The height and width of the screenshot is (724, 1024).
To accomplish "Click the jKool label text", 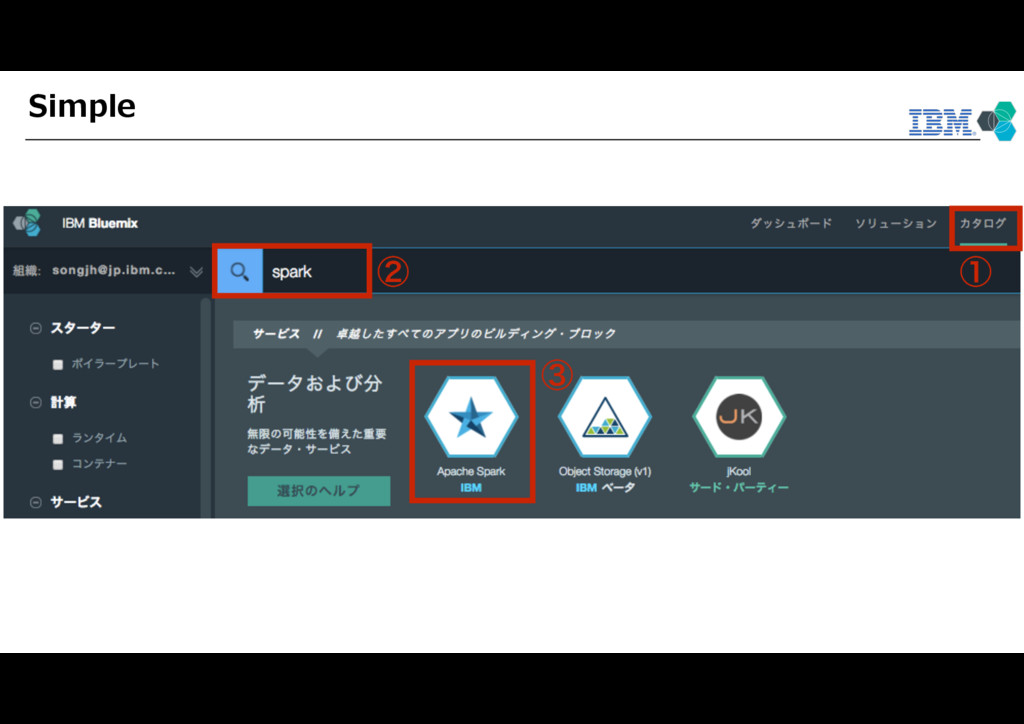I will (x=739, y=471).
